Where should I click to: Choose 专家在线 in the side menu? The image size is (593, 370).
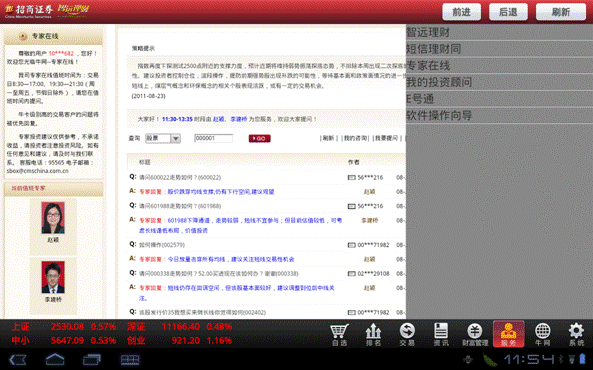point(499,65)
